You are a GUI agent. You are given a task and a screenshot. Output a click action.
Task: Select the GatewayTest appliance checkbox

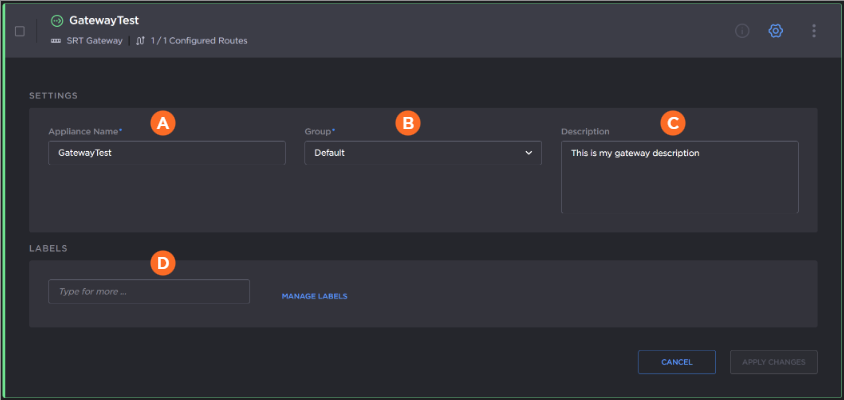point(20,31)
